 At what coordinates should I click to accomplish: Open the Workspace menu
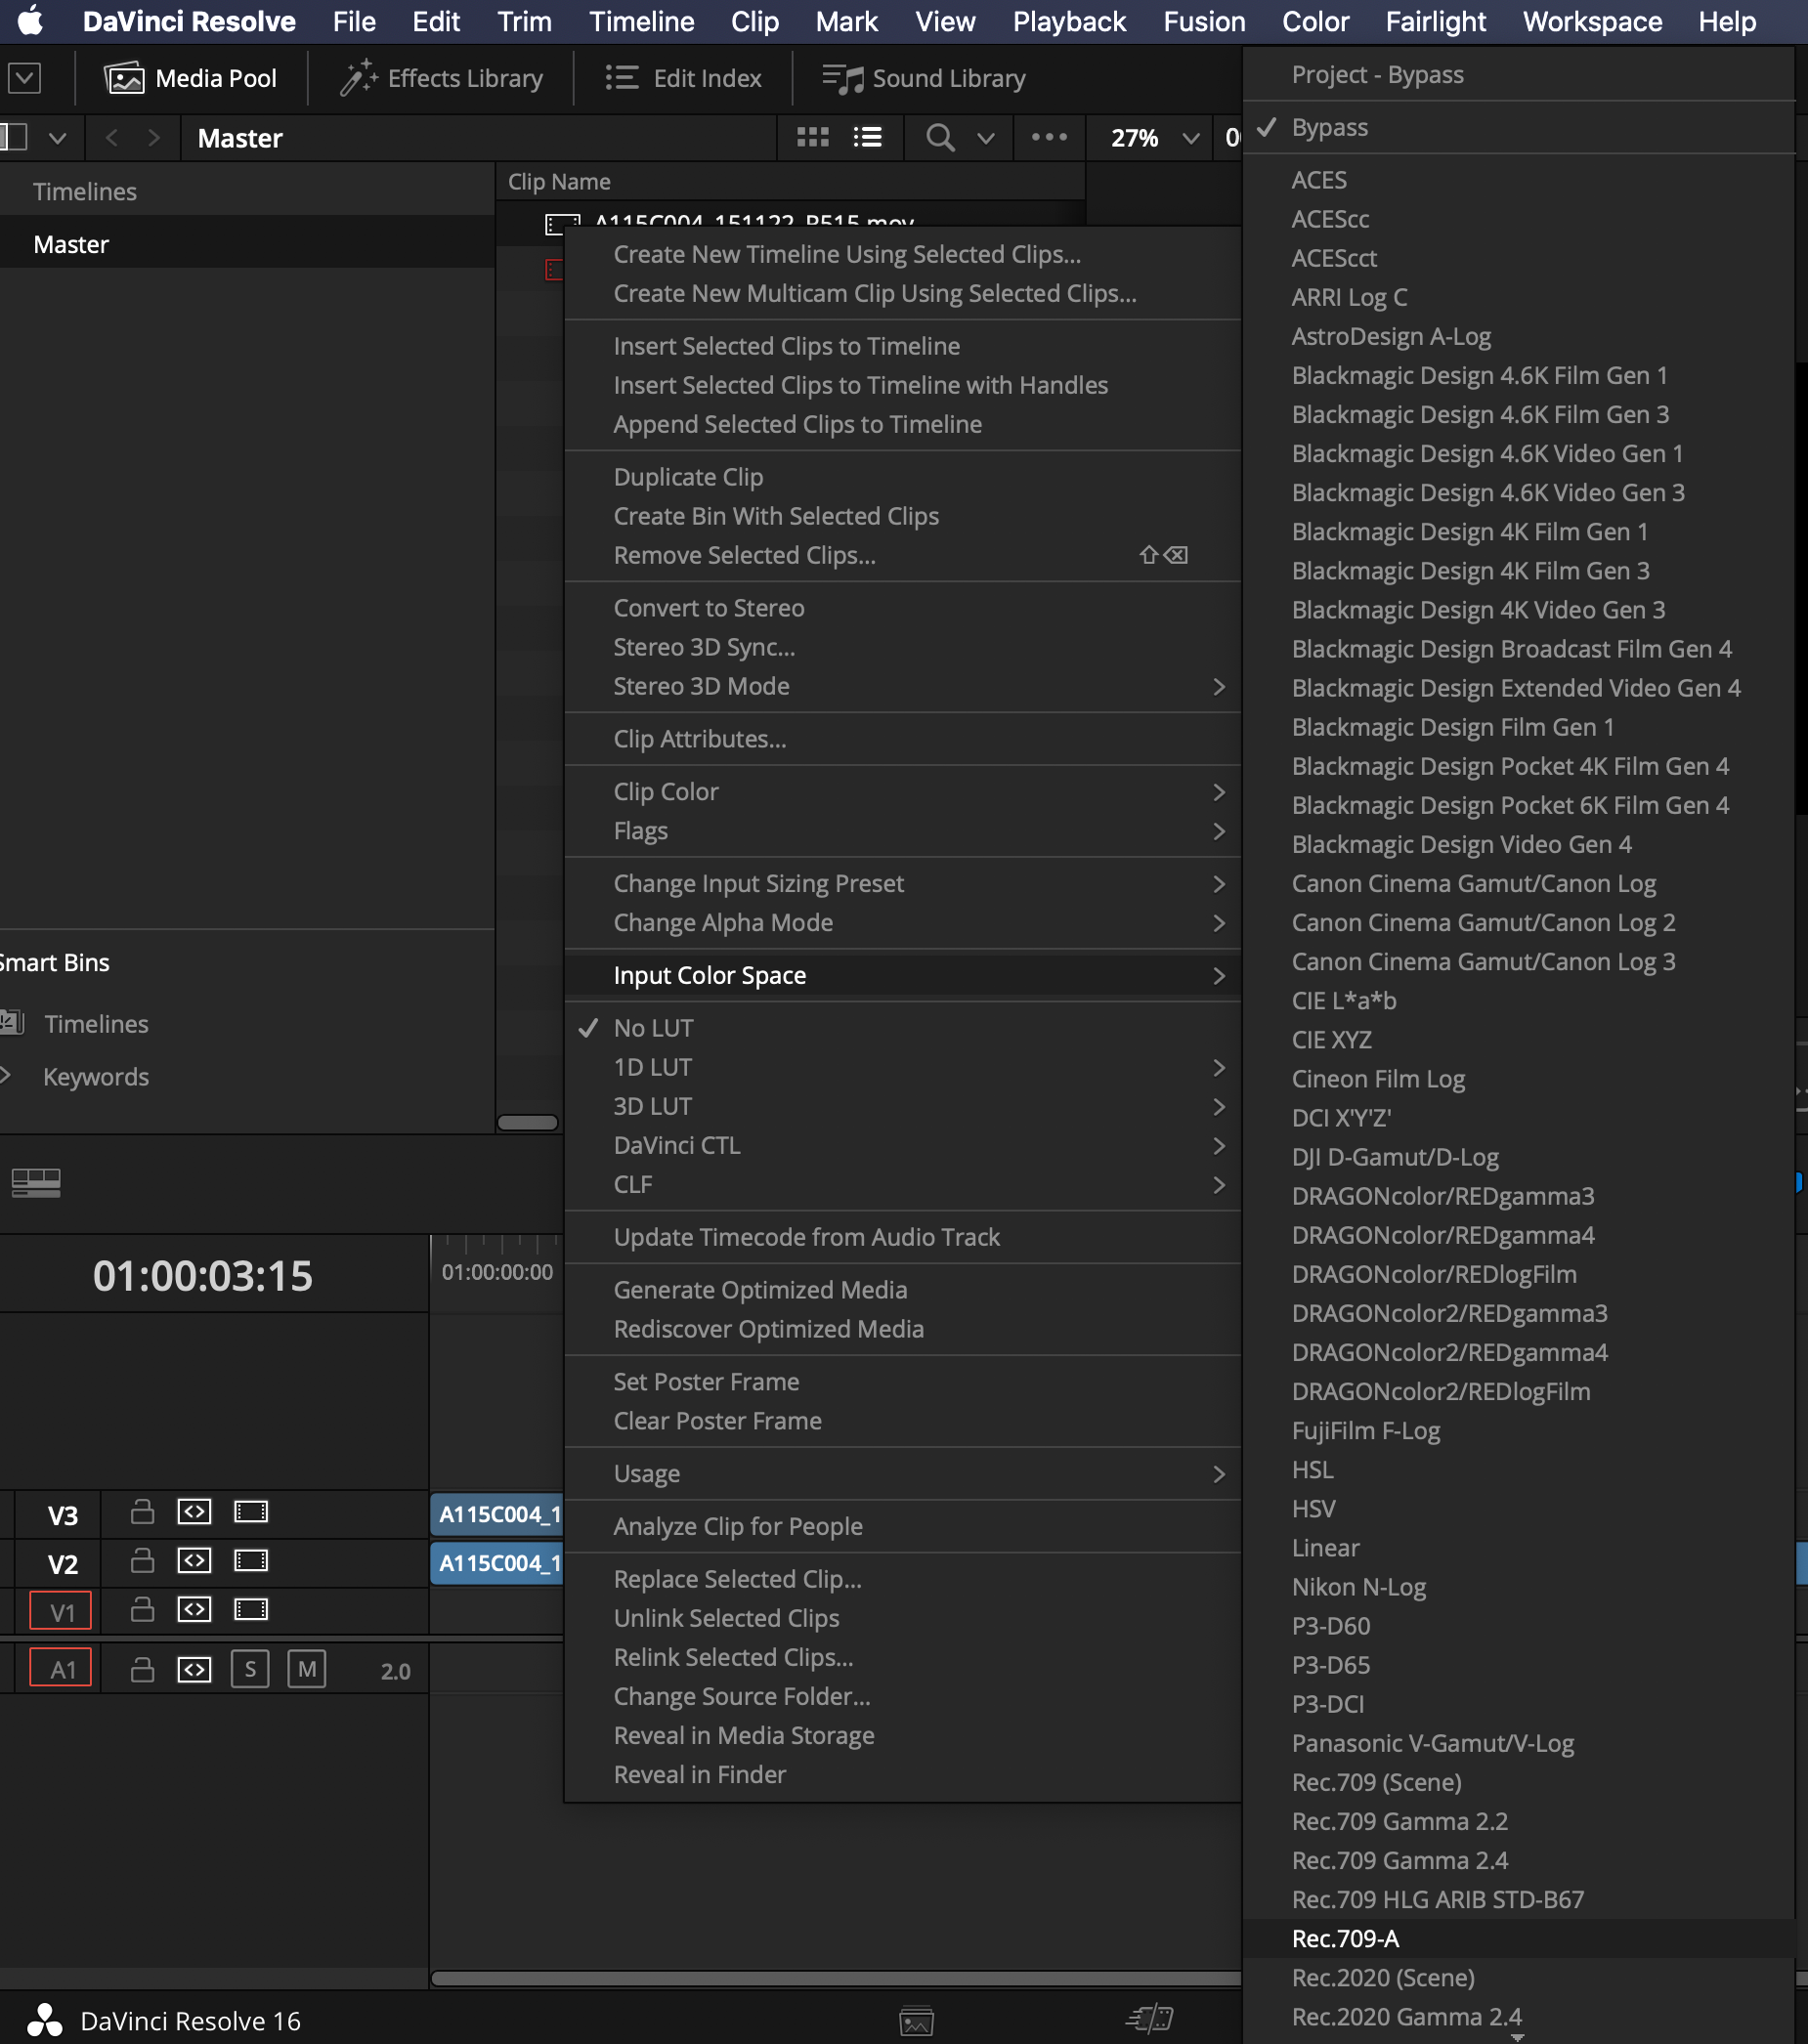pos(1592,21)
